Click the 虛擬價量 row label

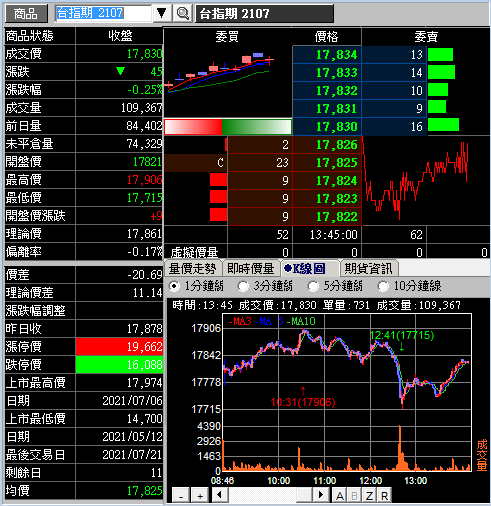194,253
